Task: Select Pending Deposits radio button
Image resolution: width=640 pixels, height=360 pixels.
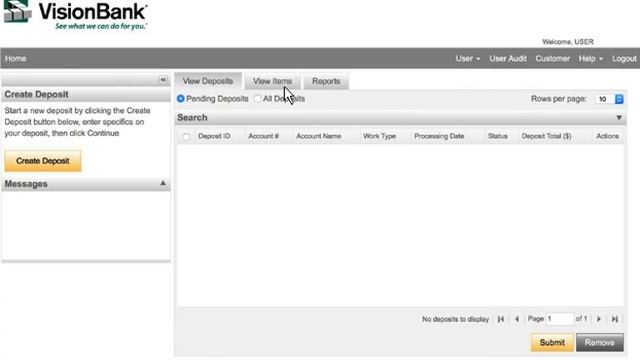Action: [x=180, y=99]
